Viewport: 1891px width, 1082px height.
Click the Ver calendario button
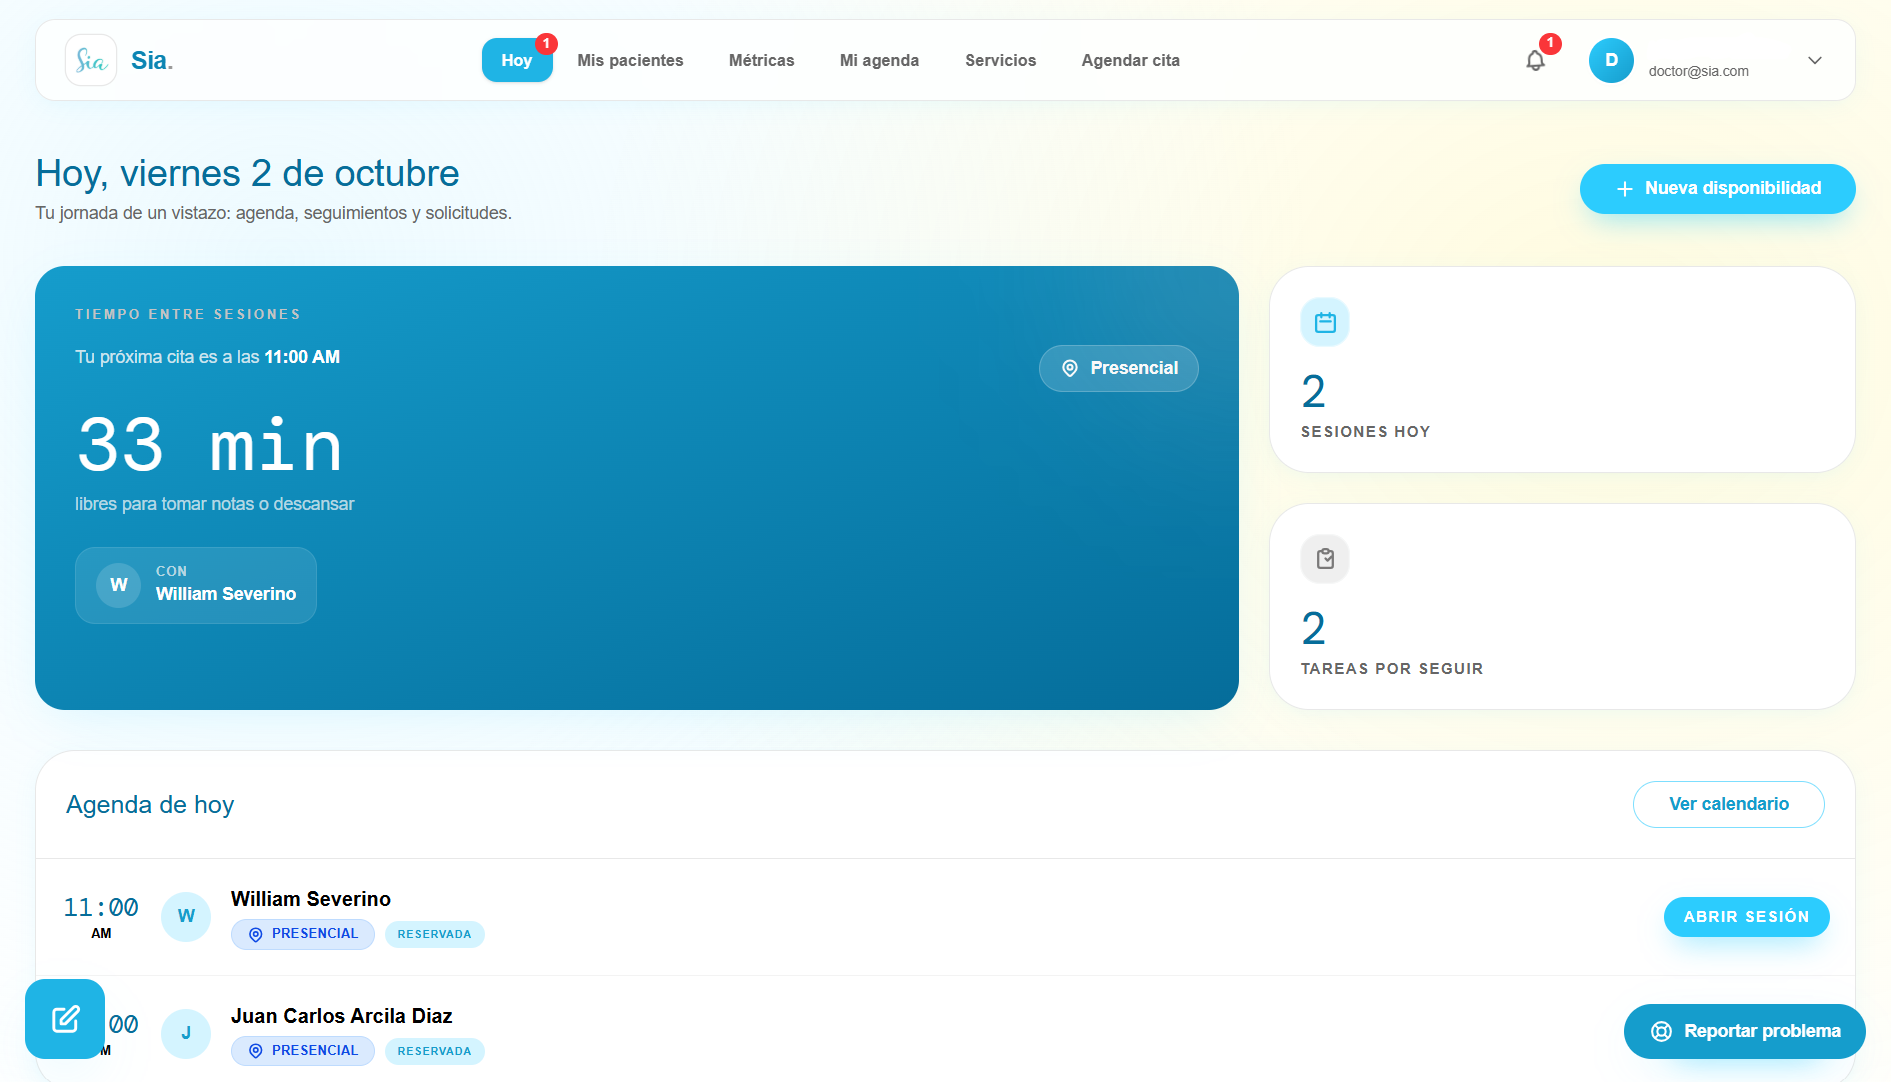pyautogui.click(x=1728, y=804)
